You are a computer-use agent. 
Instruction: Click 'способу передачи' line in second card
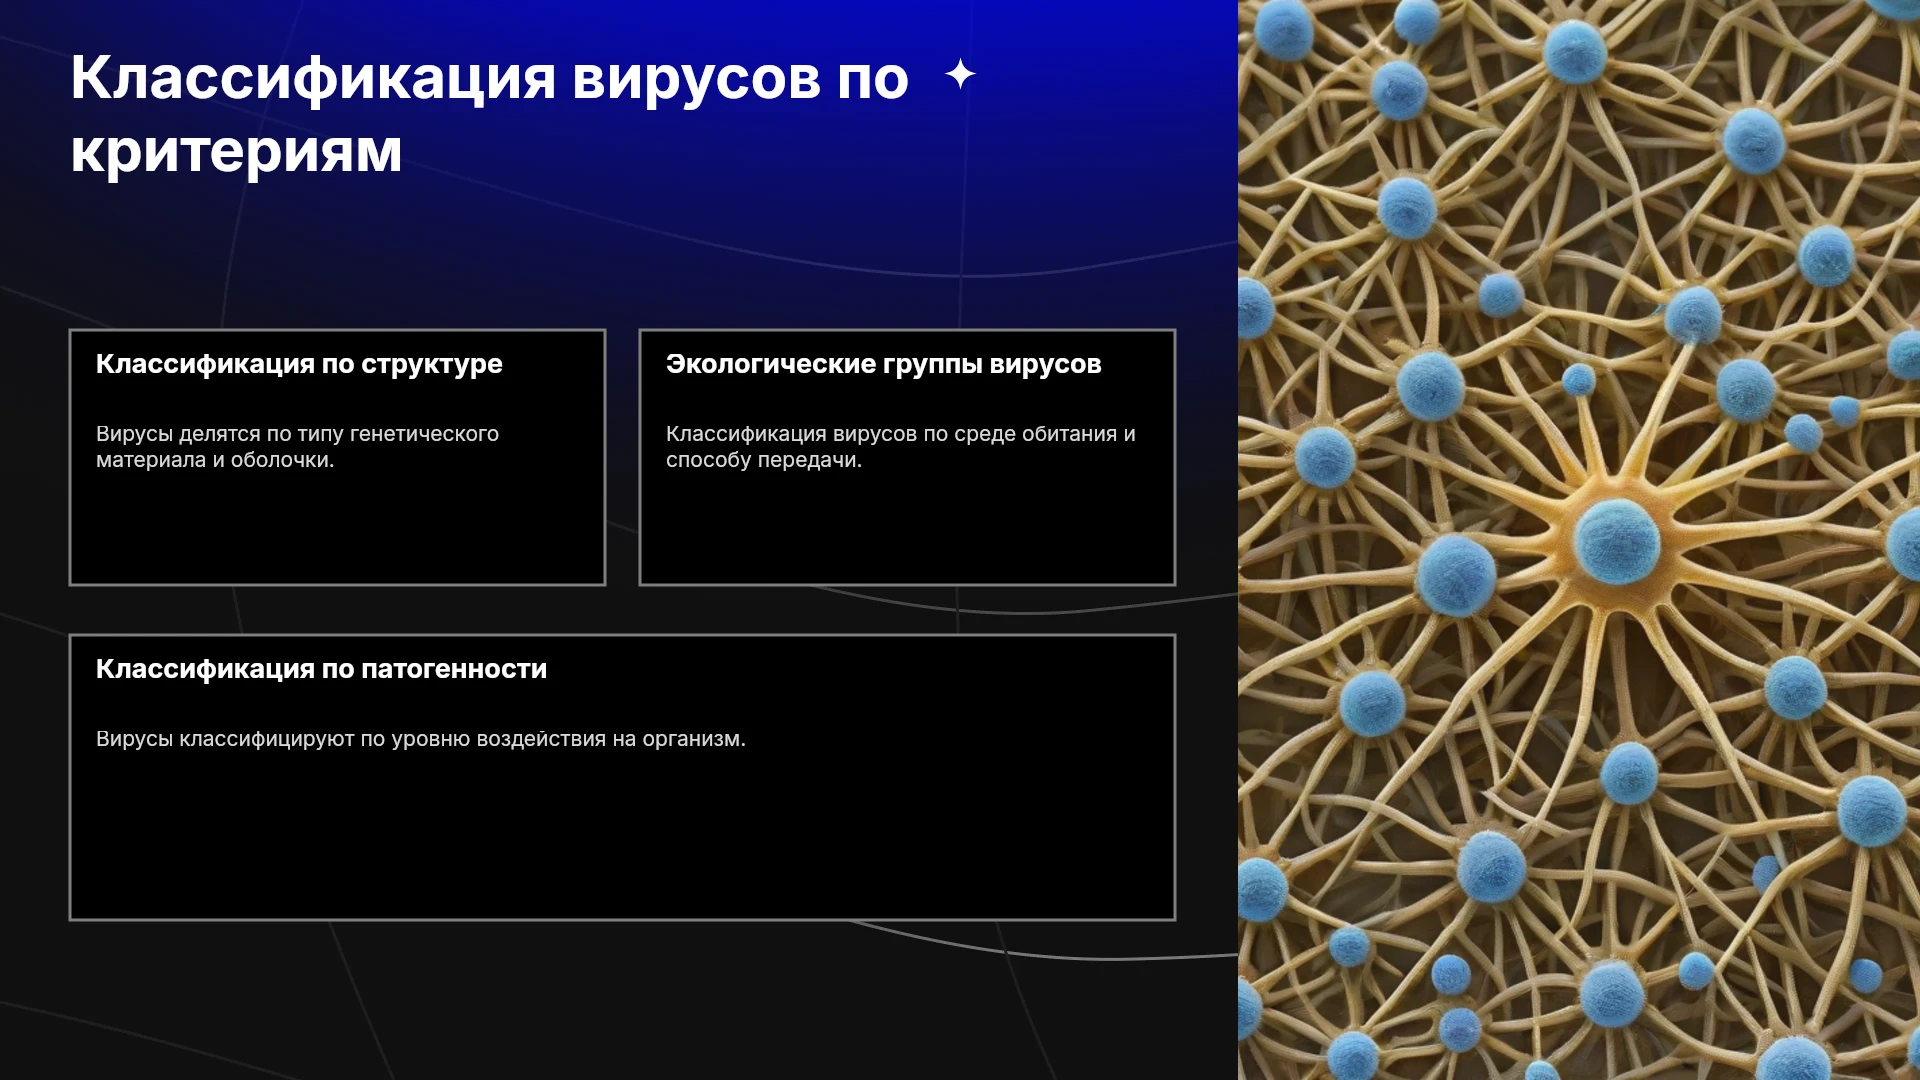[763, 460]
